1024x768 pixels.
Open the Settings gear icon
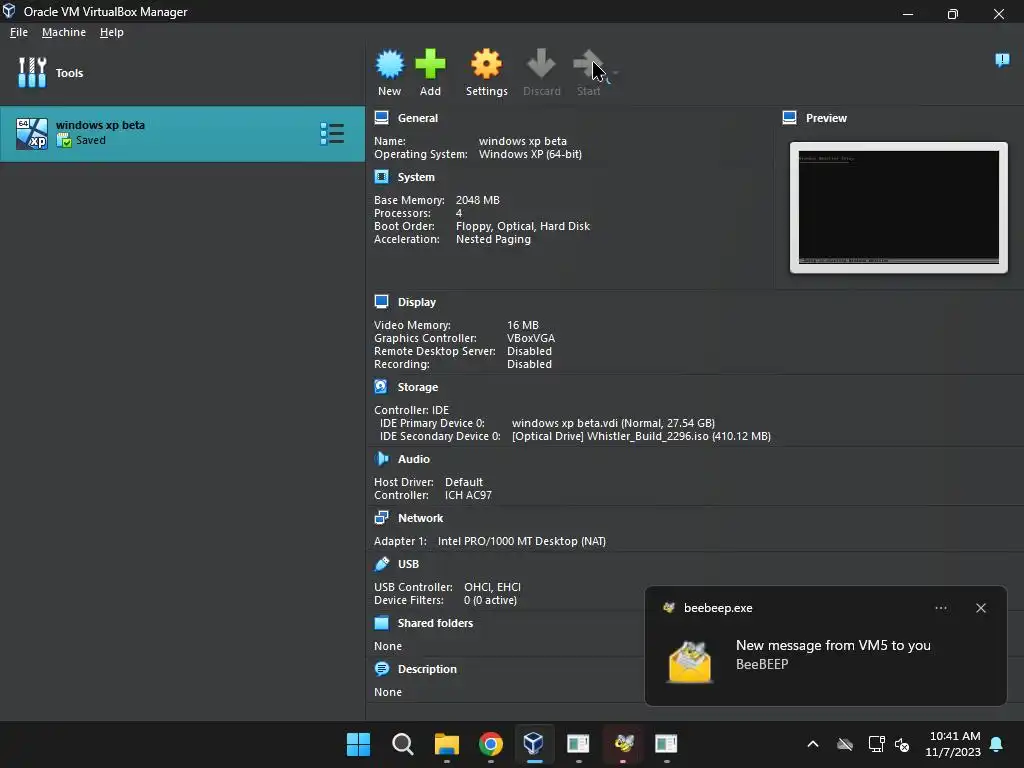487,65
